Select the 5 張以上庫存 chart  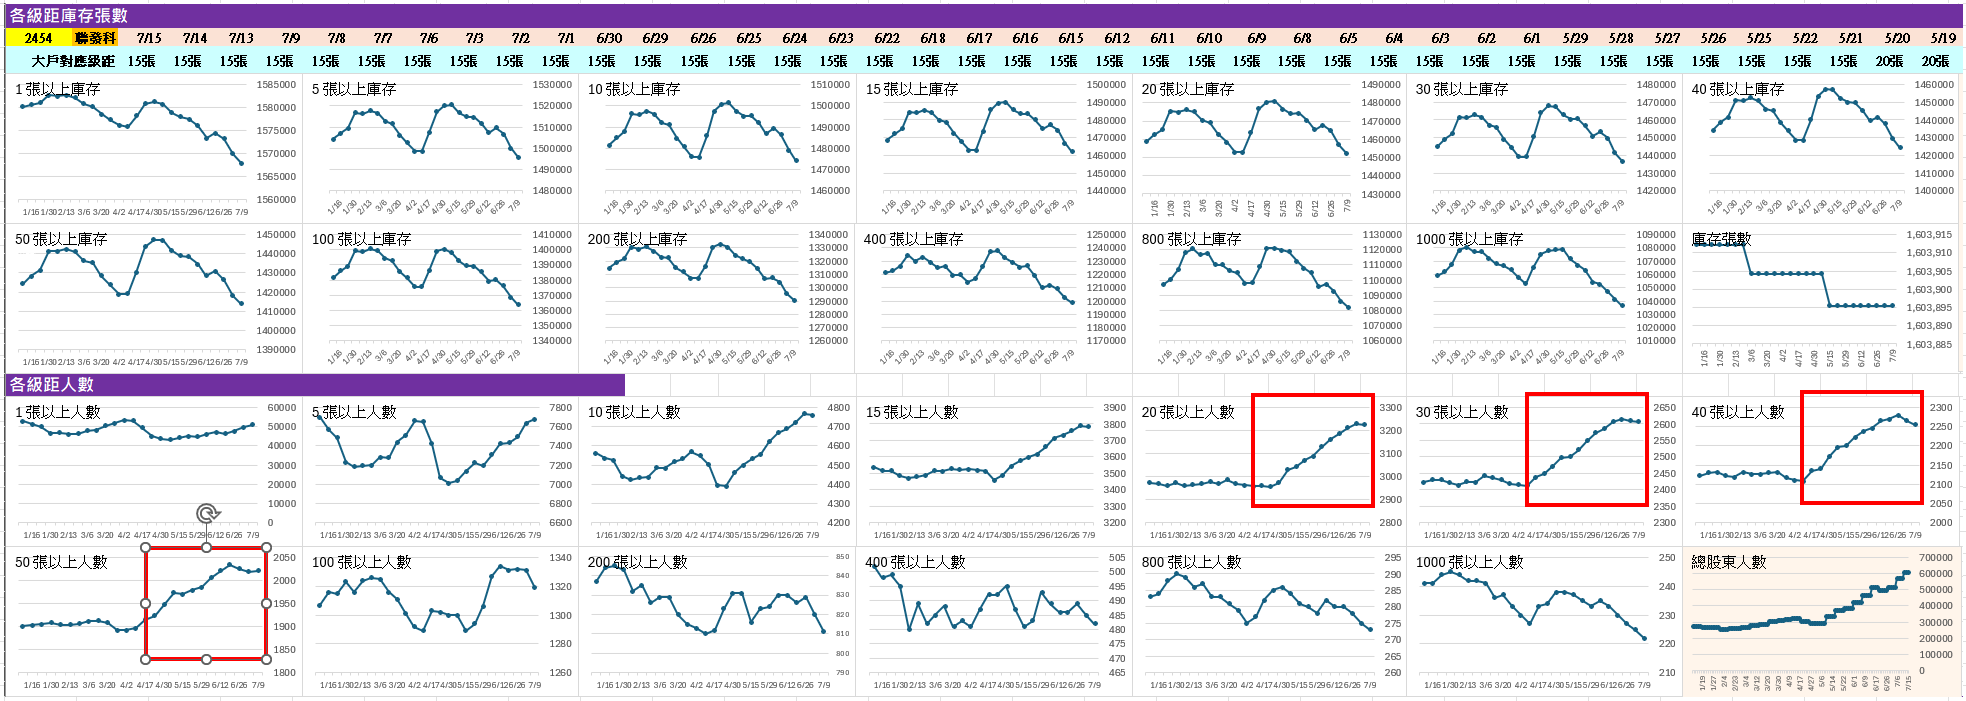point(441,147)
